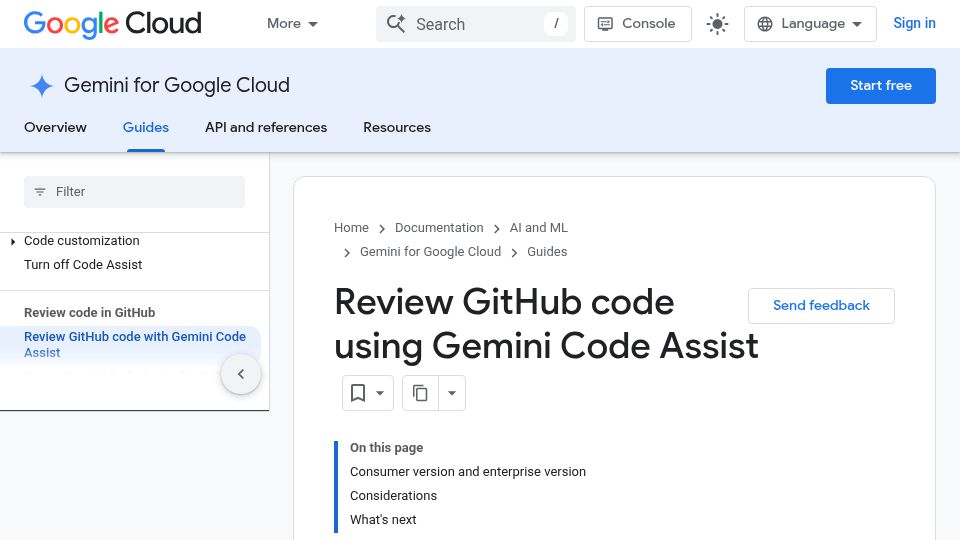This screenshot has width=960, height=540.
Task: Toggle the light/dark theme sun icon
Action: 717,24
